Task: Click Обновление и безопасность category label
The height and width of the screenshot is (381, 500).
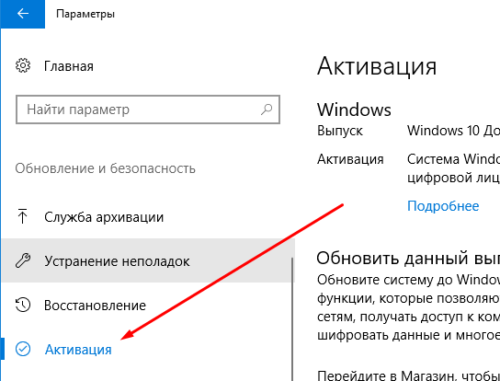Action: (105, 168)
